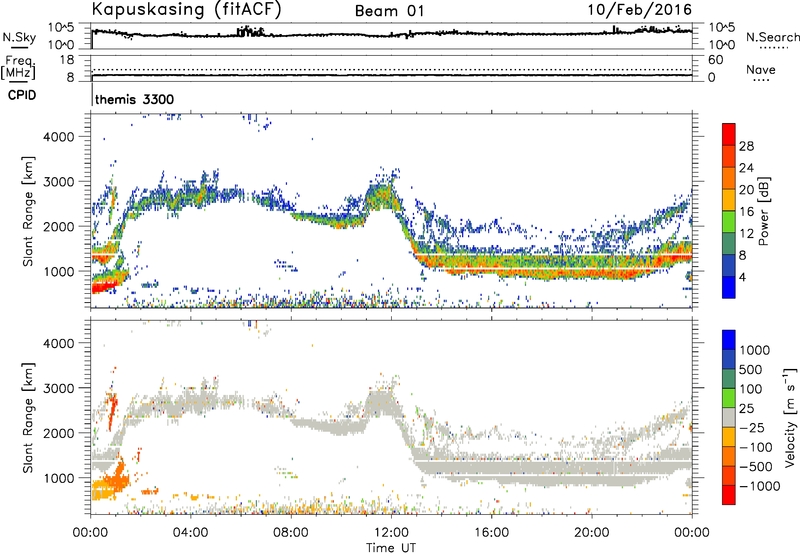
Task: Click the power echo peak near 12:00 UT
Action: pyautogui.click(x=382, y=195)
